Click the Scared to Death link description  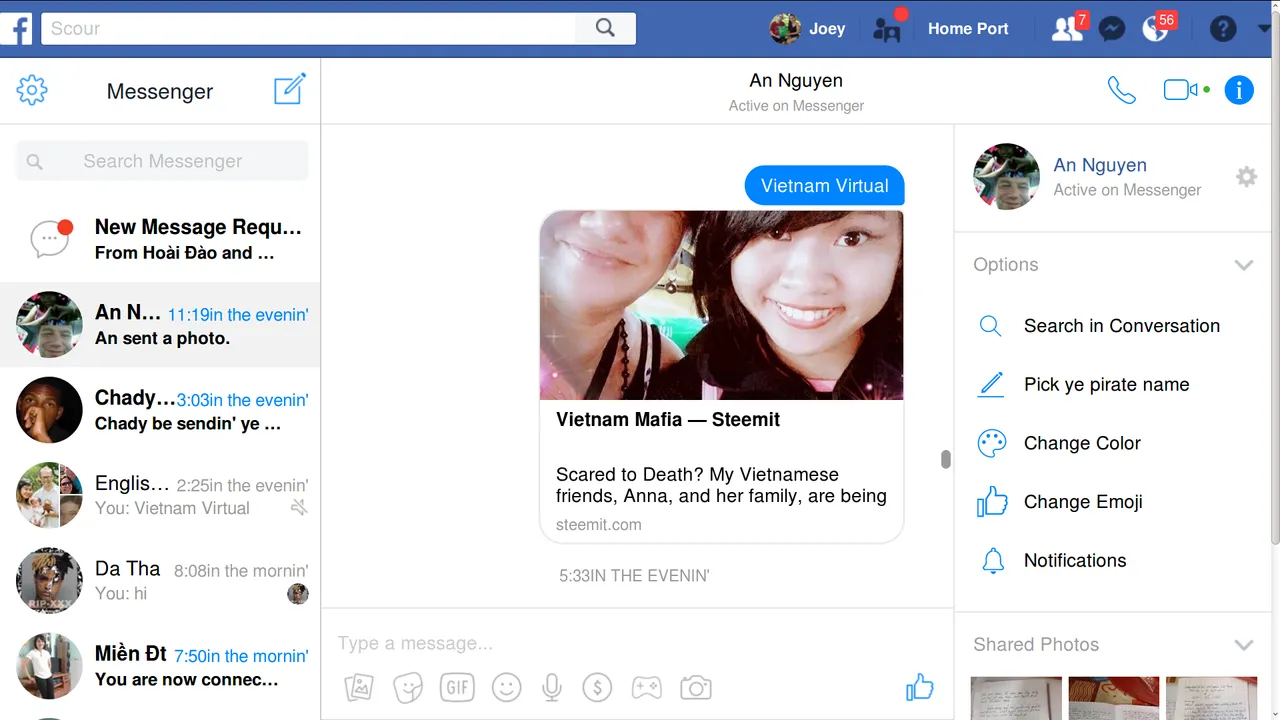click(x=721, y=485)
